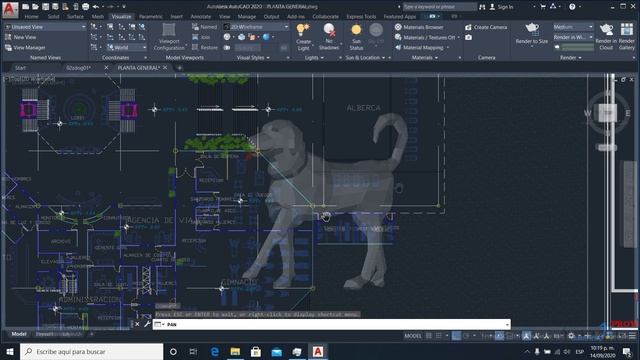The image size is (640, 360).
Task: Click the Material Mapping icon
Action: 398,47
